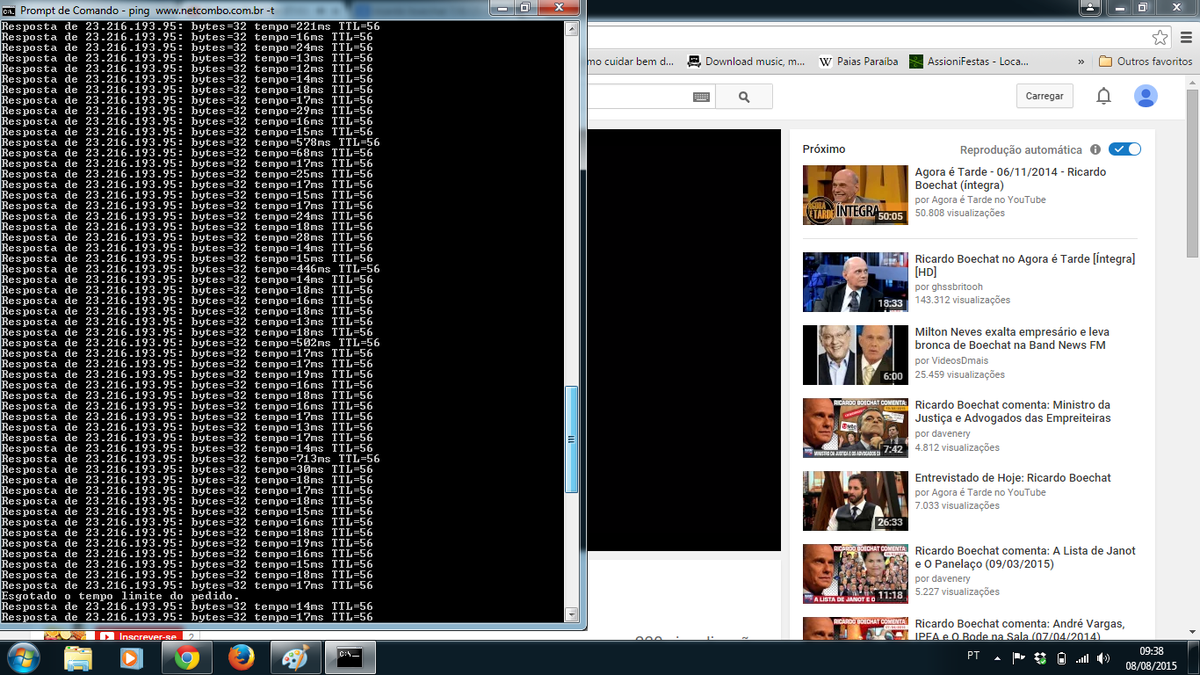Screen dimensions: 1200x675
Task: Open Action Center flag icon
Action: [1018, 658]
